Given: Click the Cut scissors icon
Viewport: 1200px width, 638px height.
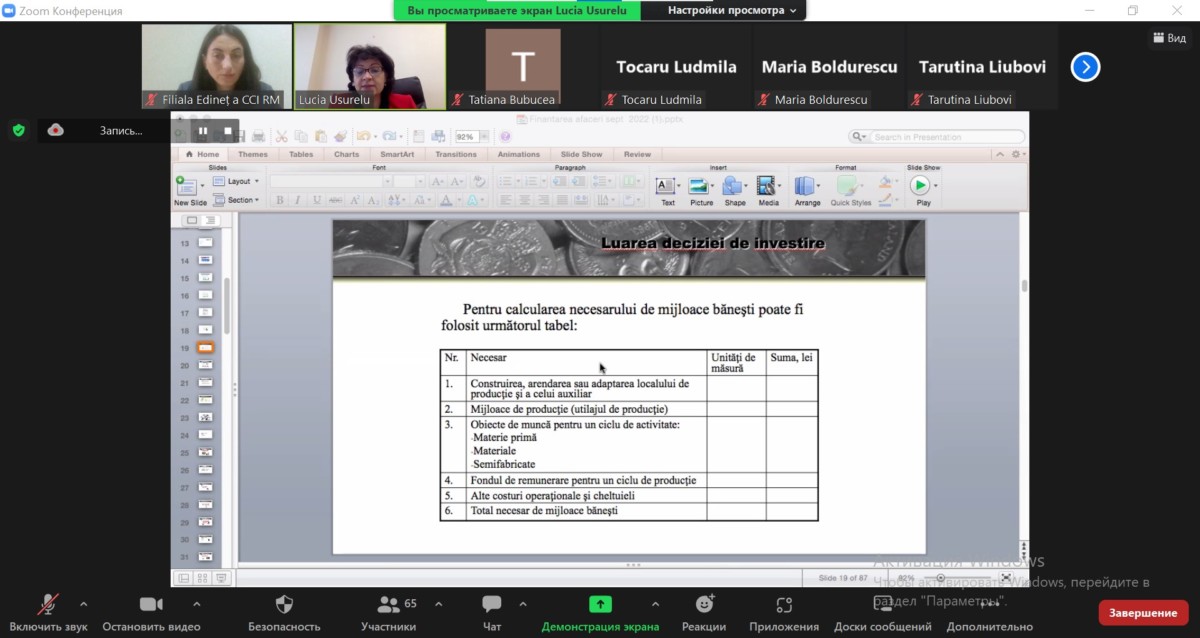Looking at the screenshot, I should (x=282, y=136).
